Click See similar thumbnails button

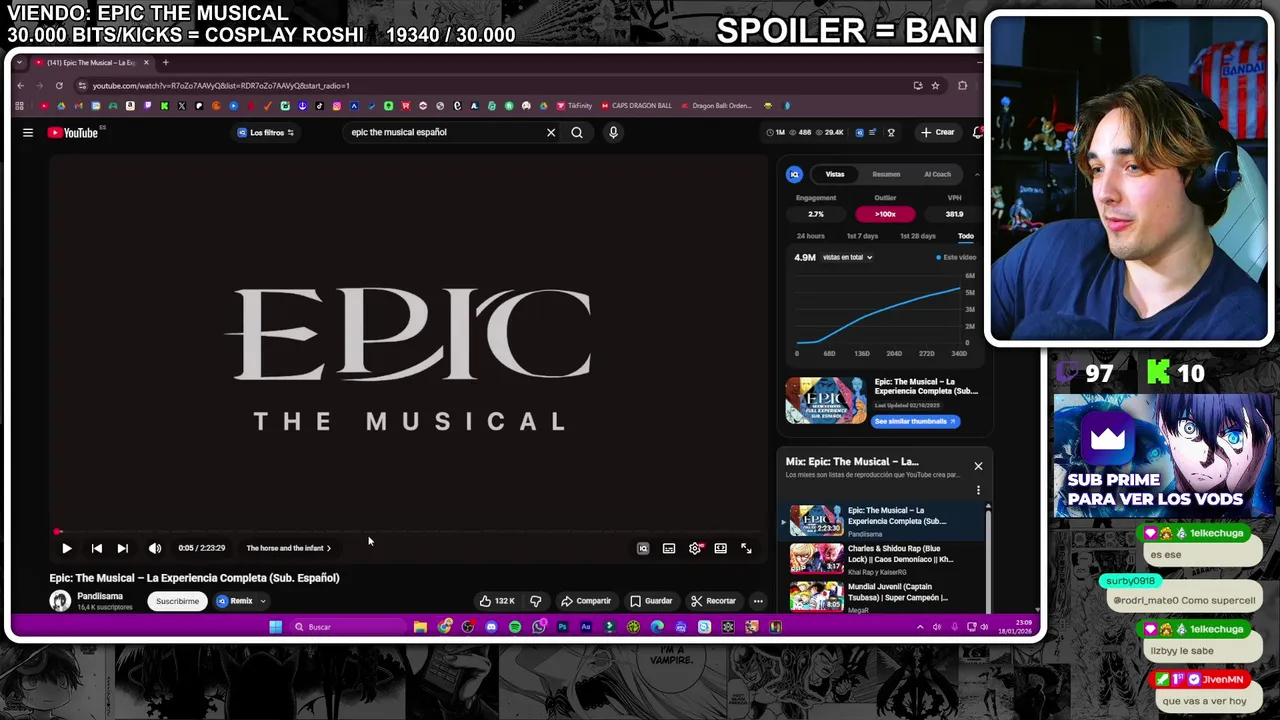pyautogui.click(x=916, y=421)
